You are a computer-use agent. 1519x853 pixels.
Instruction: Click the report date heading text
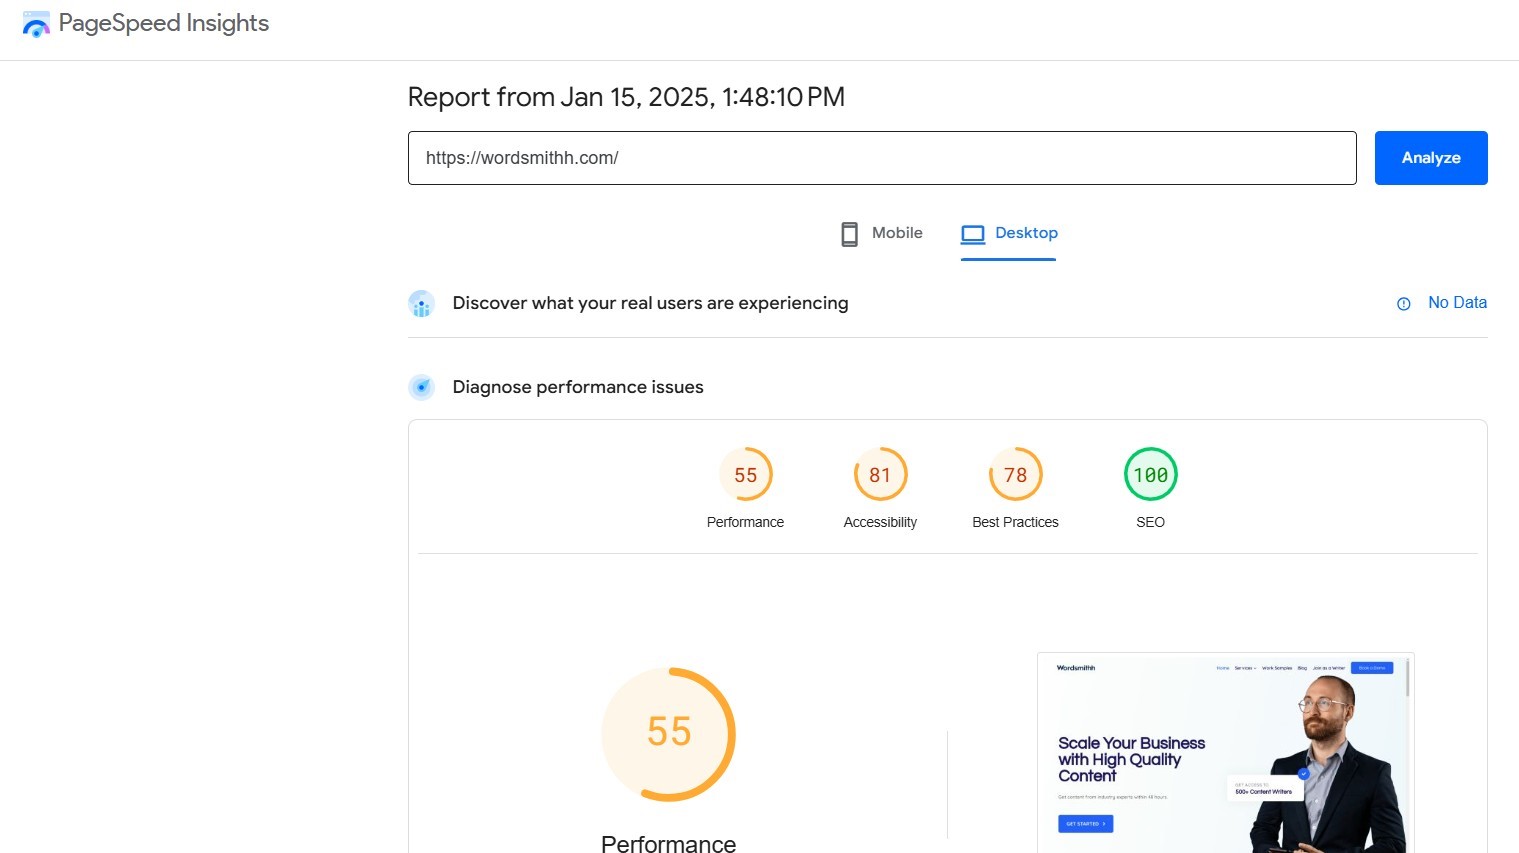pyautogui.click(x=626, y=97)
